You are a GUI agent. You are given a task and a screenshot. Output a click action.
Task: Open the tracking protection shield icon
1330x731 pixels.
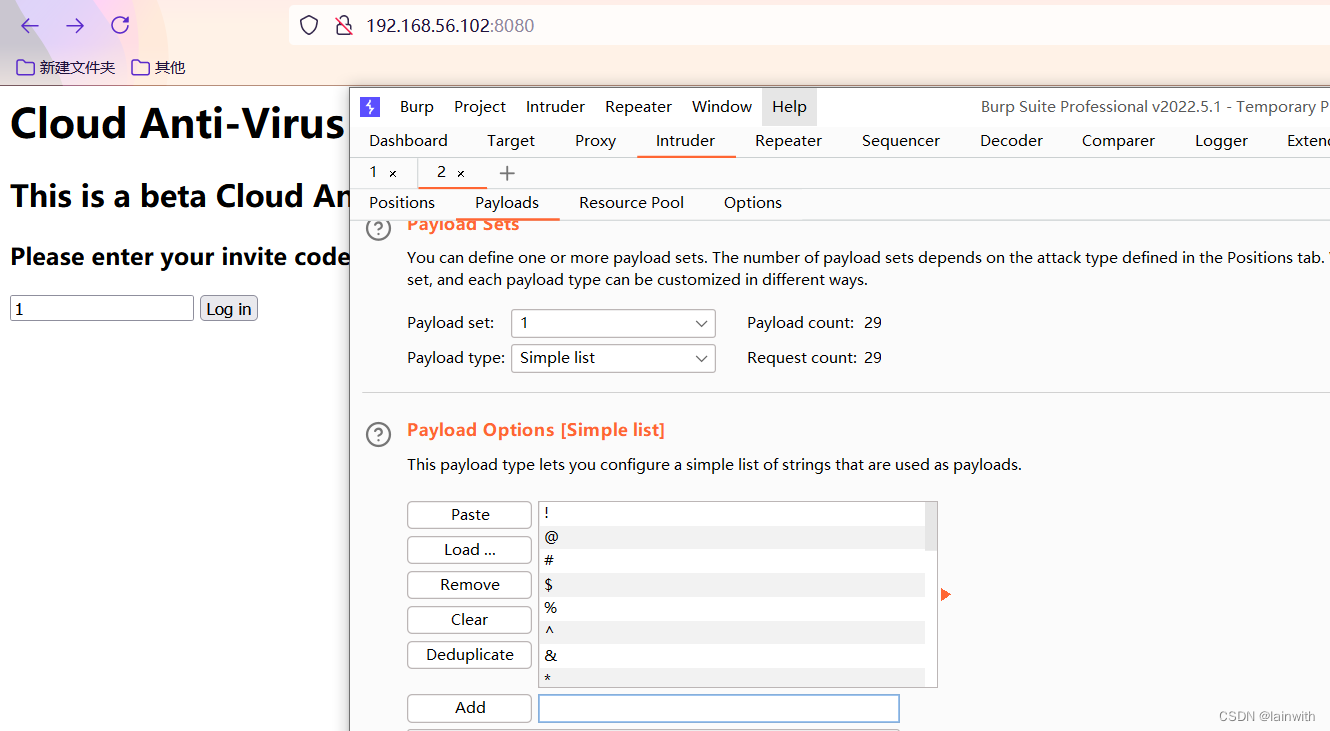tap(309, 25)
